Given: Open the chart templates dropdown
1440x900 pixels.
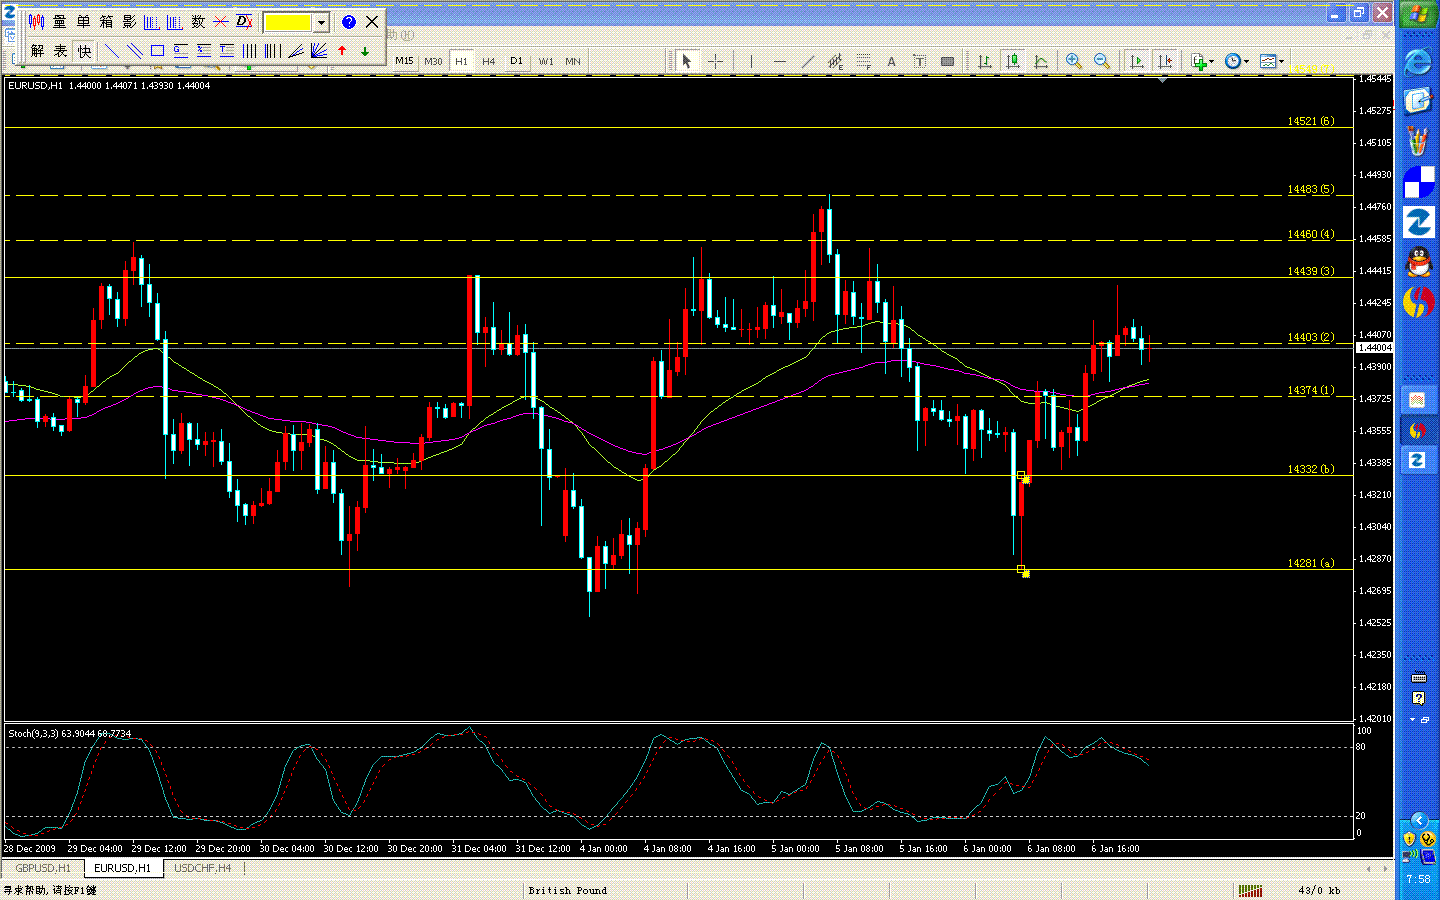Looking at the screenshot, I should (x=1272, y=61).
